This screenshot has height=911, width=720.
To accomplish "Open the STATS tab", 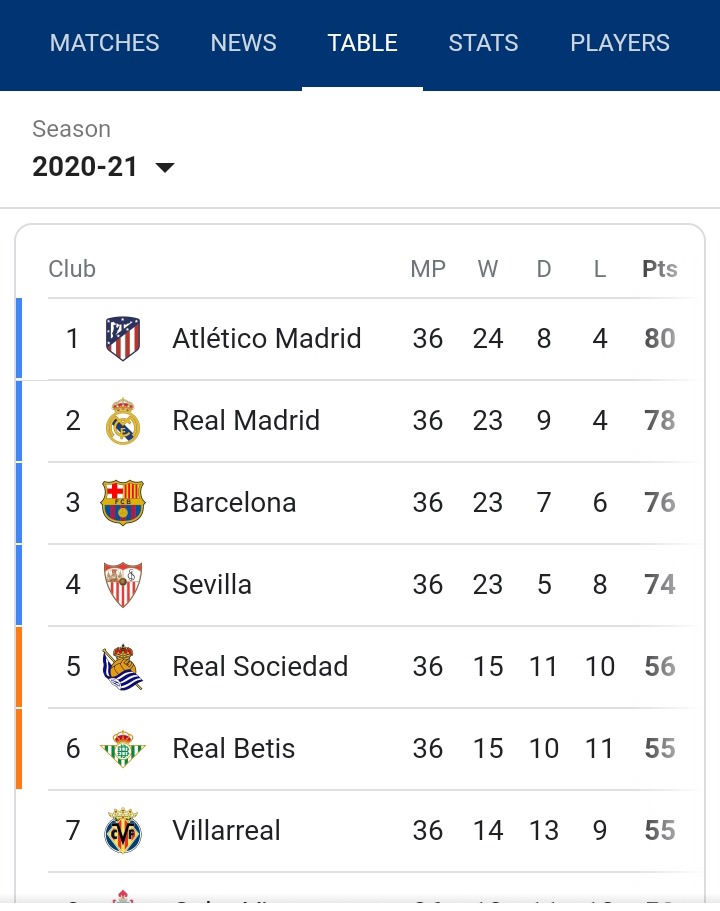I will point(483,43).
